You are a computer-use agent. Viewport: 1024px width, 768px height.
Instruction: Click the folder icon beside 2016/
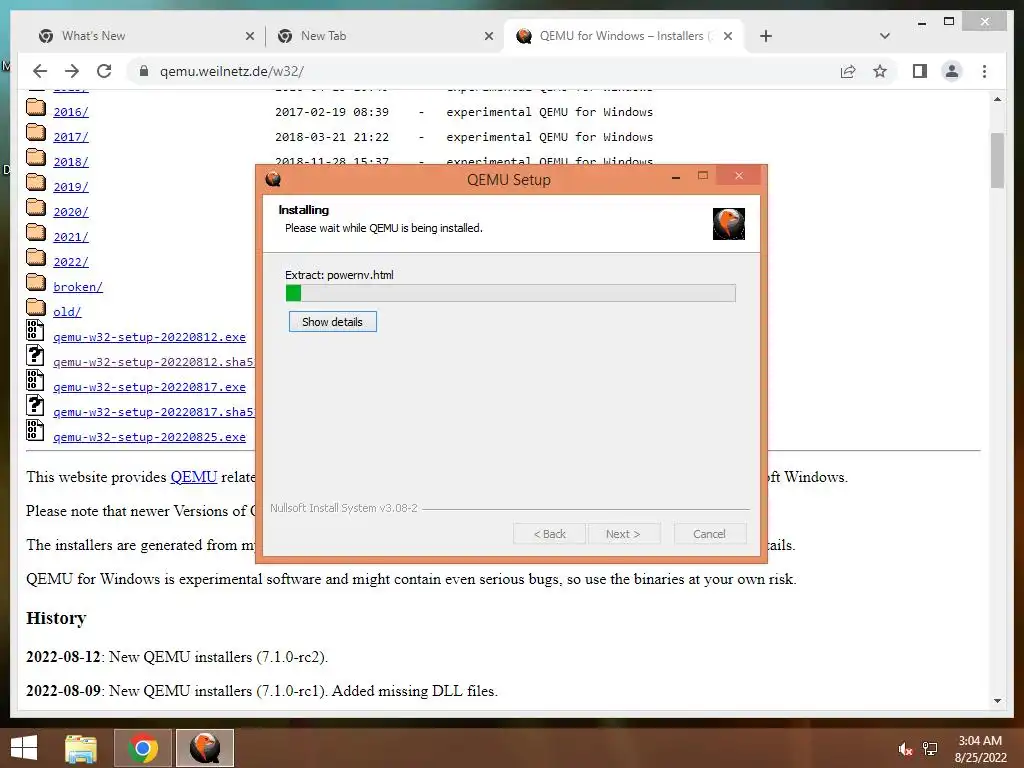(x=36, y=107)
